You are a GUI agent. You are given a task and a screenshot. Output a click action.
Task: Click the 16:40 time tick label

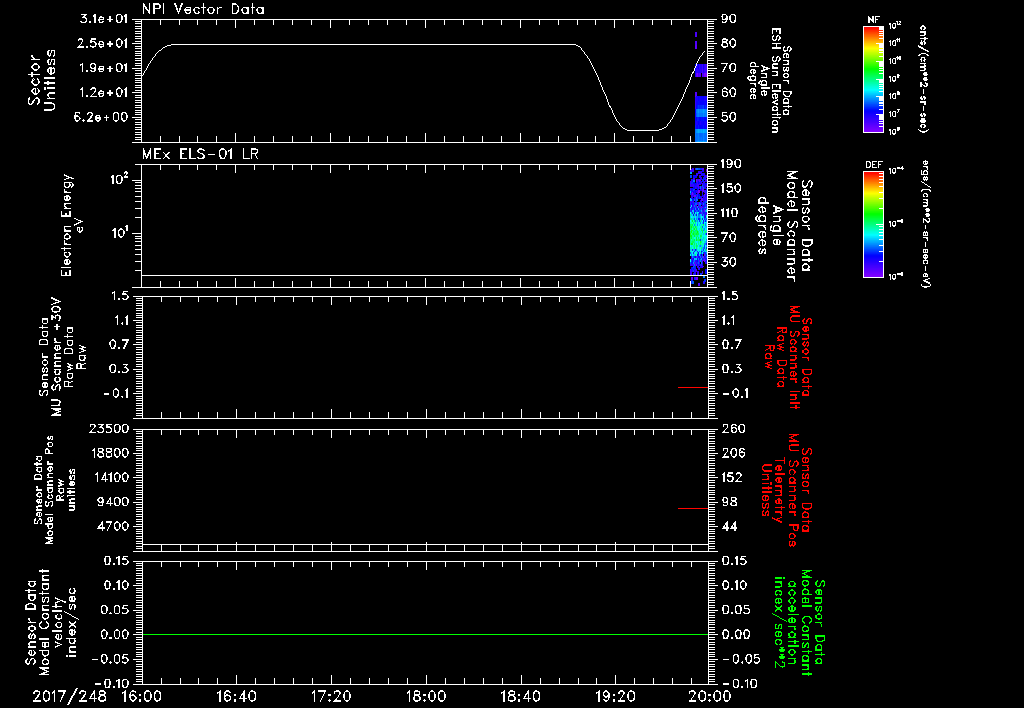click(x=236, y=696)
